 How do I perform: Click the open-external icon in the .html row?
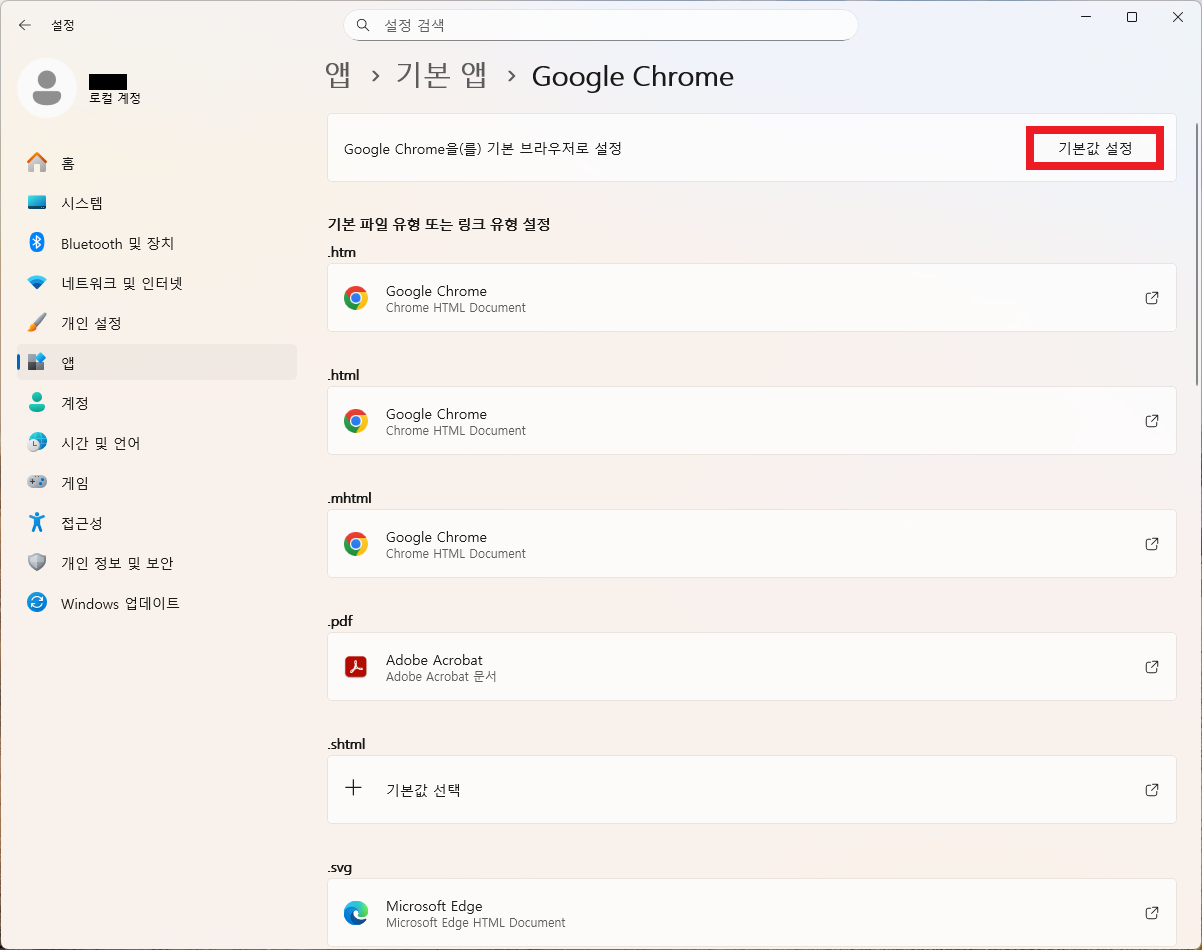click(x=1152, y=421)
